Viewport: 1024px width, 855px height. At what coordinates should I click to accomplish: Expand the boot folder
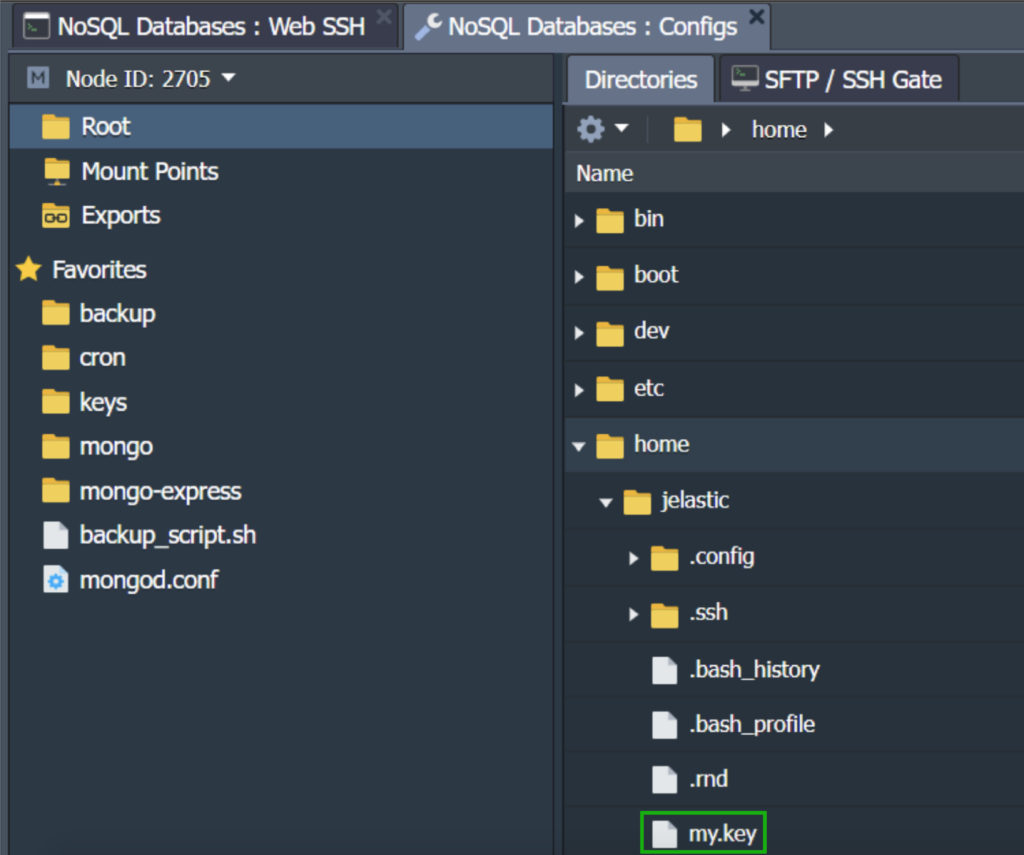click(579, 277)
